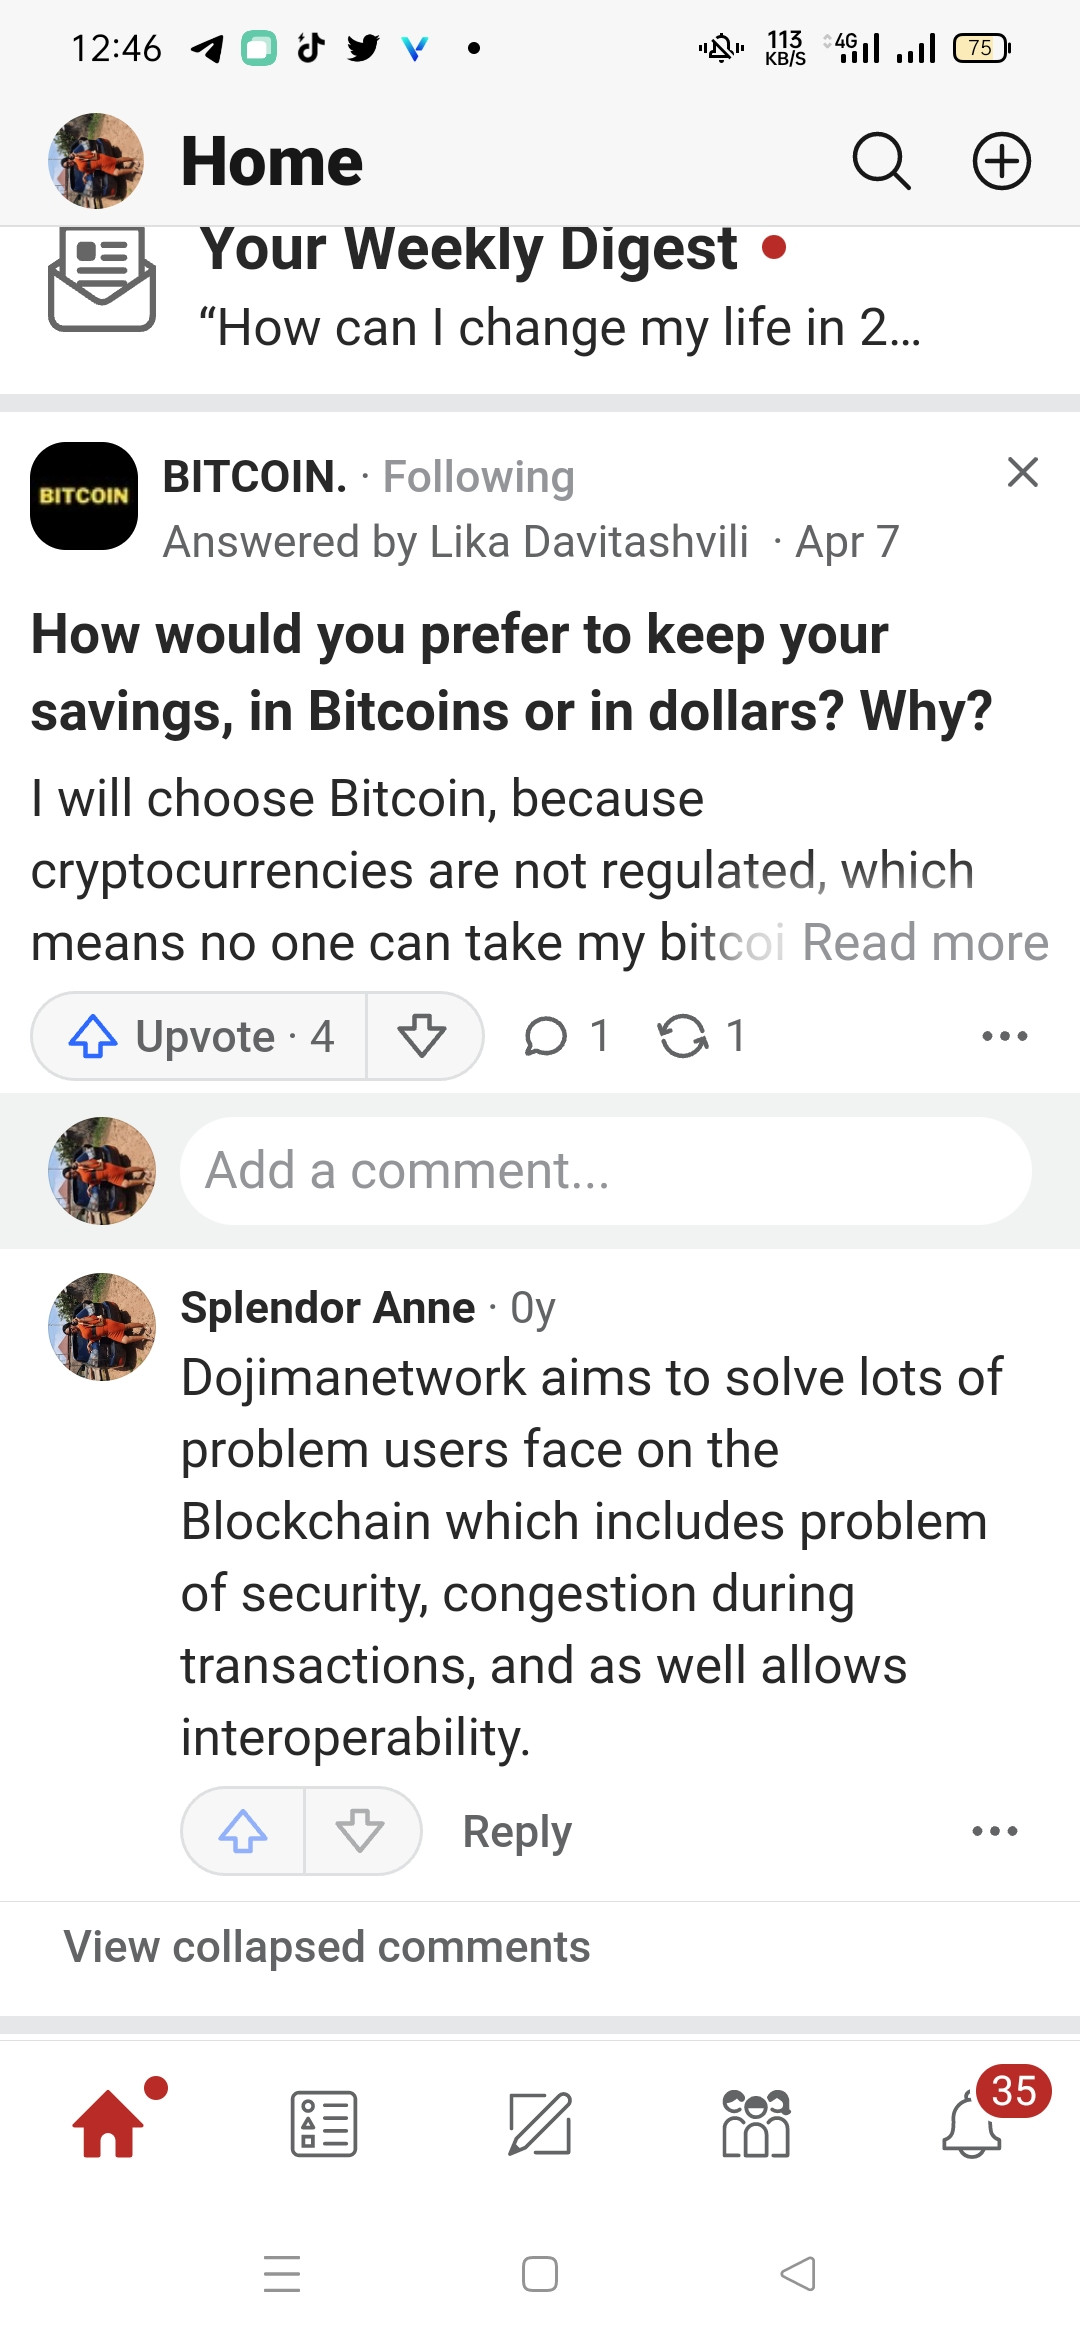Downvote Splendor Anne's comment
Image resolution: width=1080 pixels, height=2340 pixels.
click(361, 1831)
